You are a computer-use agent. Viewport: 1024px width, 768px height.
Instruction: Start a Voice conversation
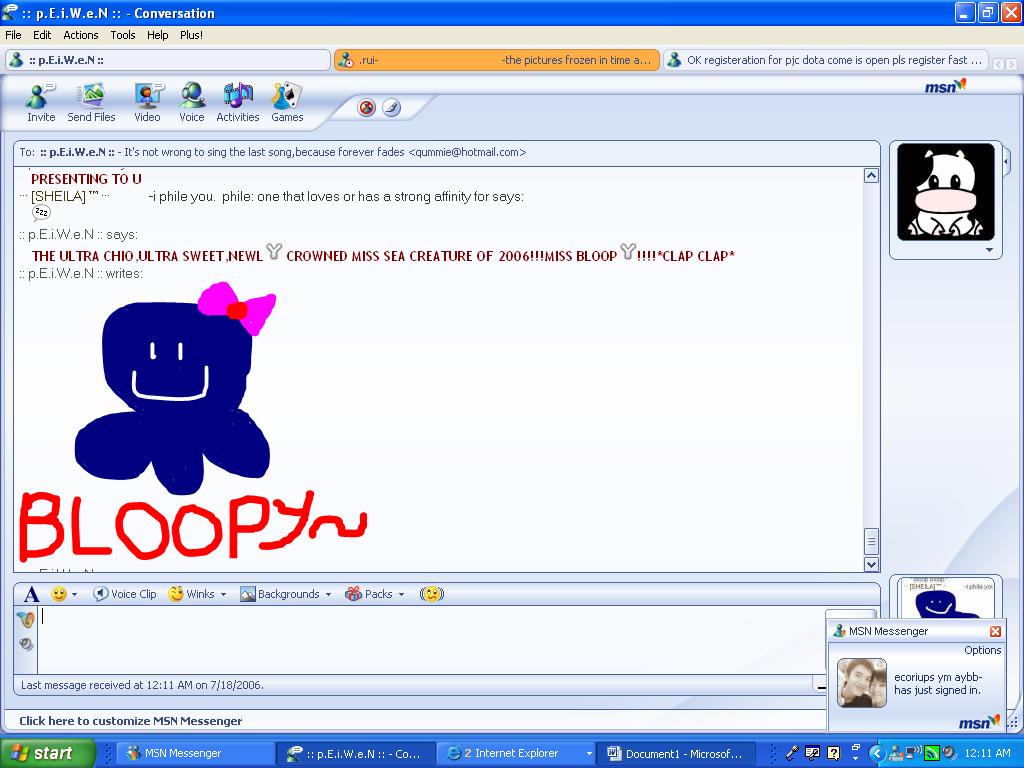pyautogui.click(x=192, y=103)
